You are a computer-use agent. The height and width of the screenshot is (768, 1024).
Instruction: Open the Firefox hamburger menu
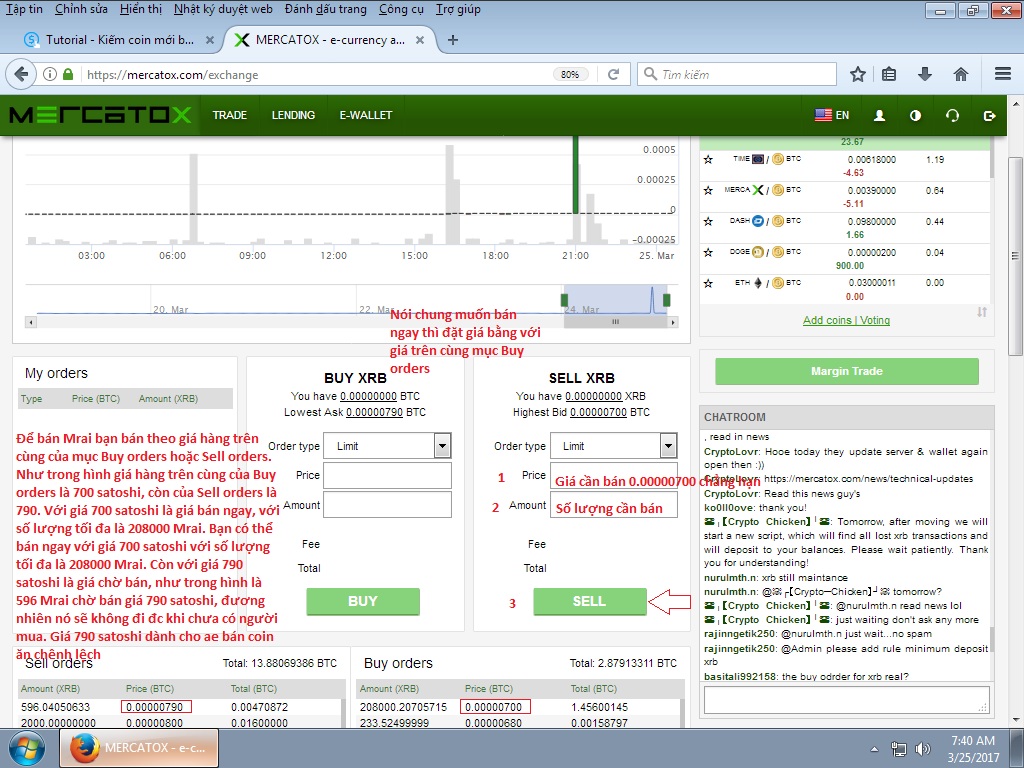(1003, 74)
